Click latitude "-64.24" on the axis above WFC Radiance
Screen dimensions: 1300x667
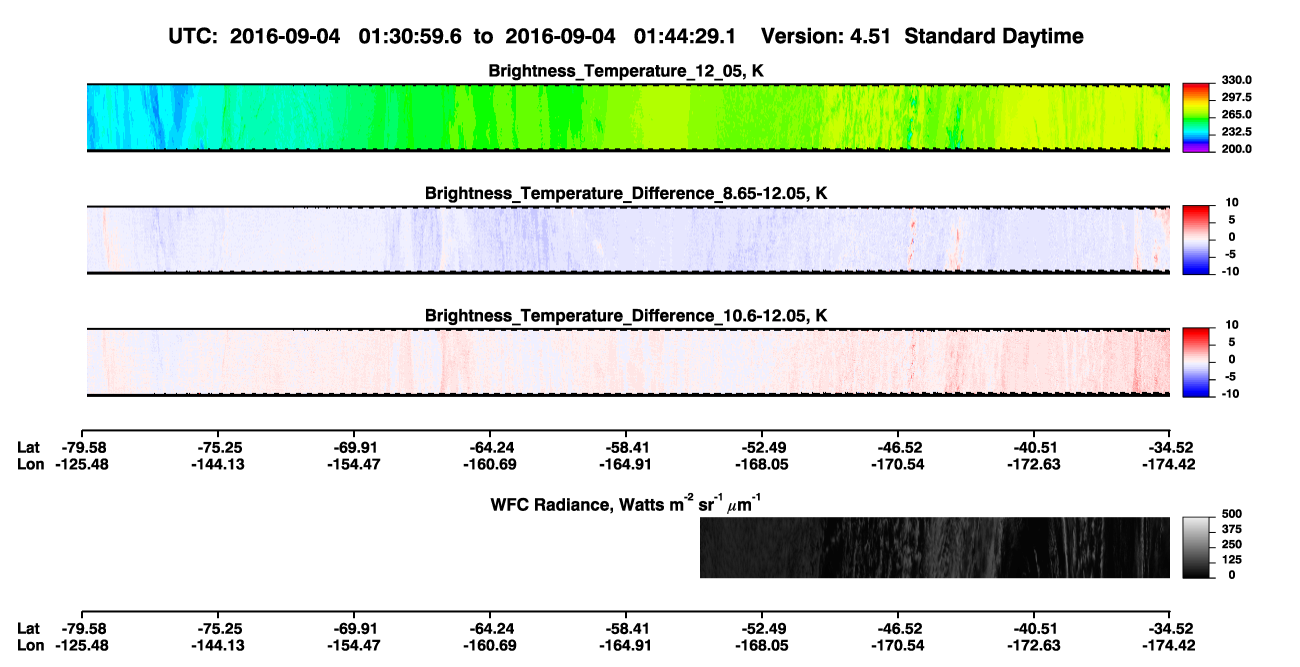(x=490, y=447)
